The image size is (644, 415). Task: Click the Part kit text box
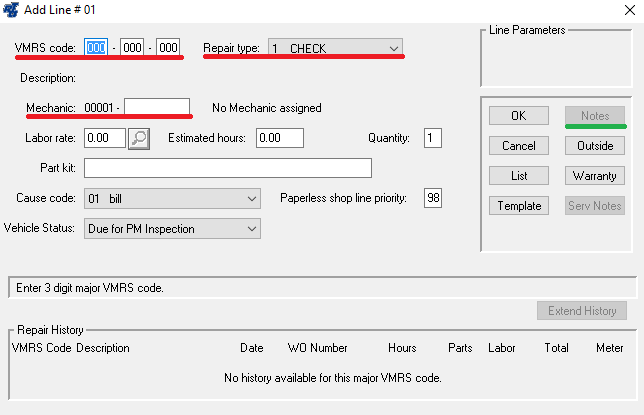coord(228,168)
